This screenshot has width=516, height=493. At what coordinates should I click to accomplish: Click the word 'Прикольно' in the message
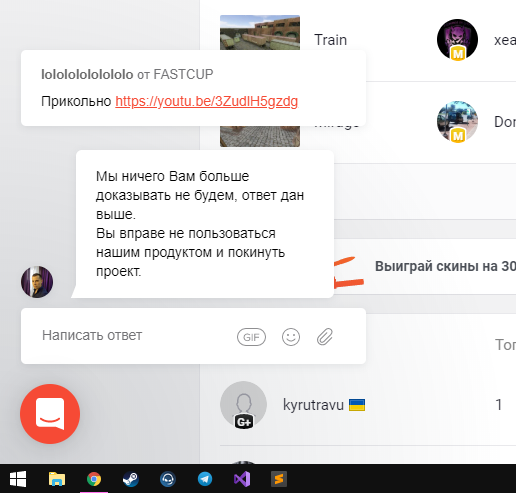(76, 101)
